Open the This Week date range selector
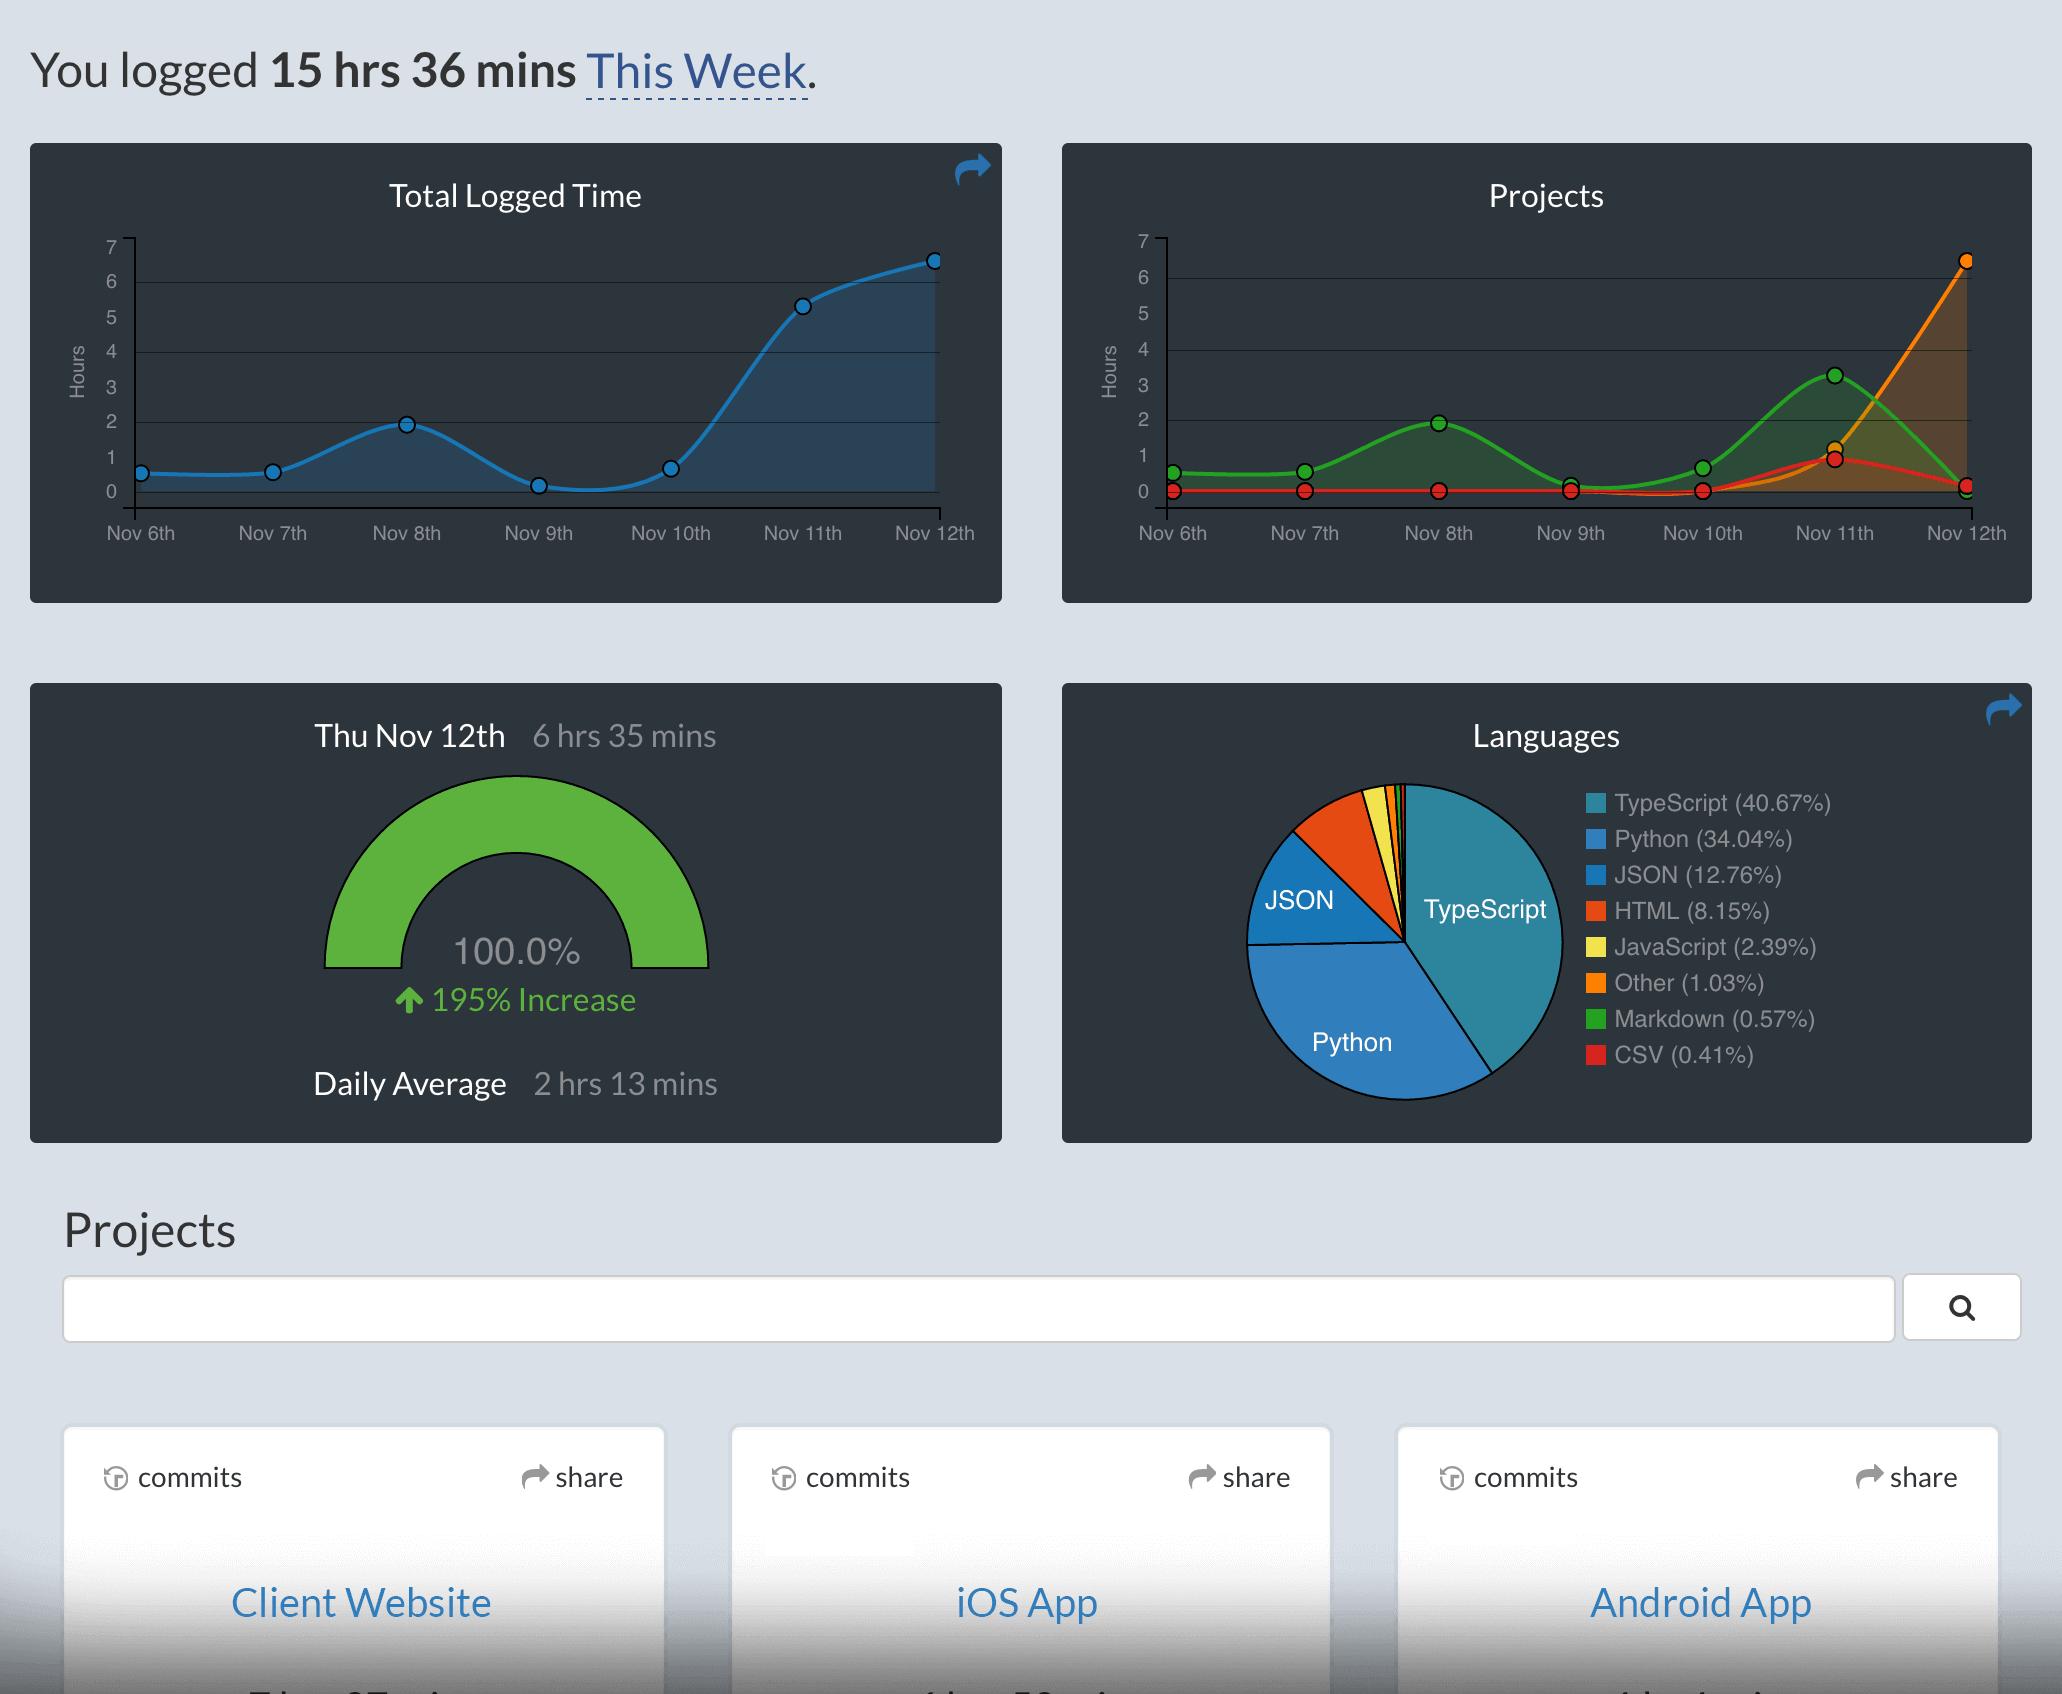Image resolution: width=2062 pixels, height=1694 pixels. [x=696, y=72]
